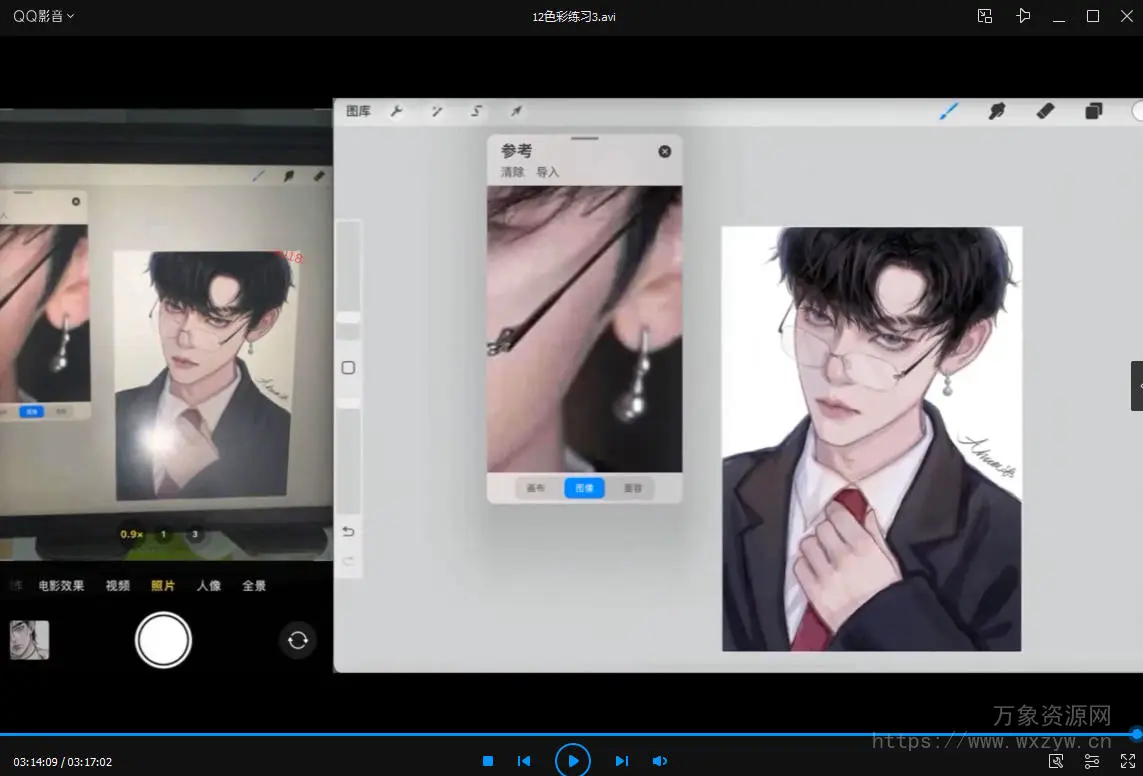The height and width of the screenshot is (776, 1143).
Task: Close the 参考 reference panel
Action: [665, 152]
